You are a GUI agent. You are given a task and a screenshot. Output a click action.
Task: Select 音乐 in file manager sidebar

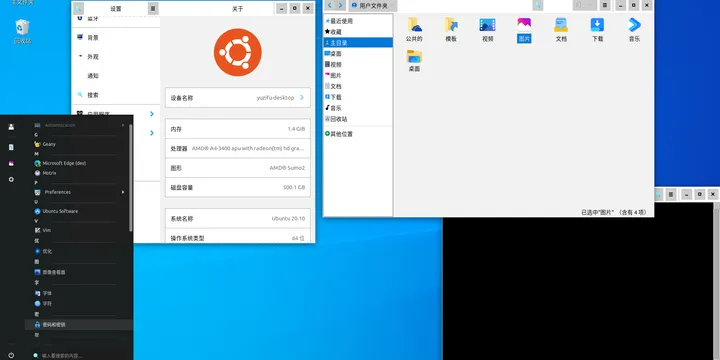click(358, 108)
